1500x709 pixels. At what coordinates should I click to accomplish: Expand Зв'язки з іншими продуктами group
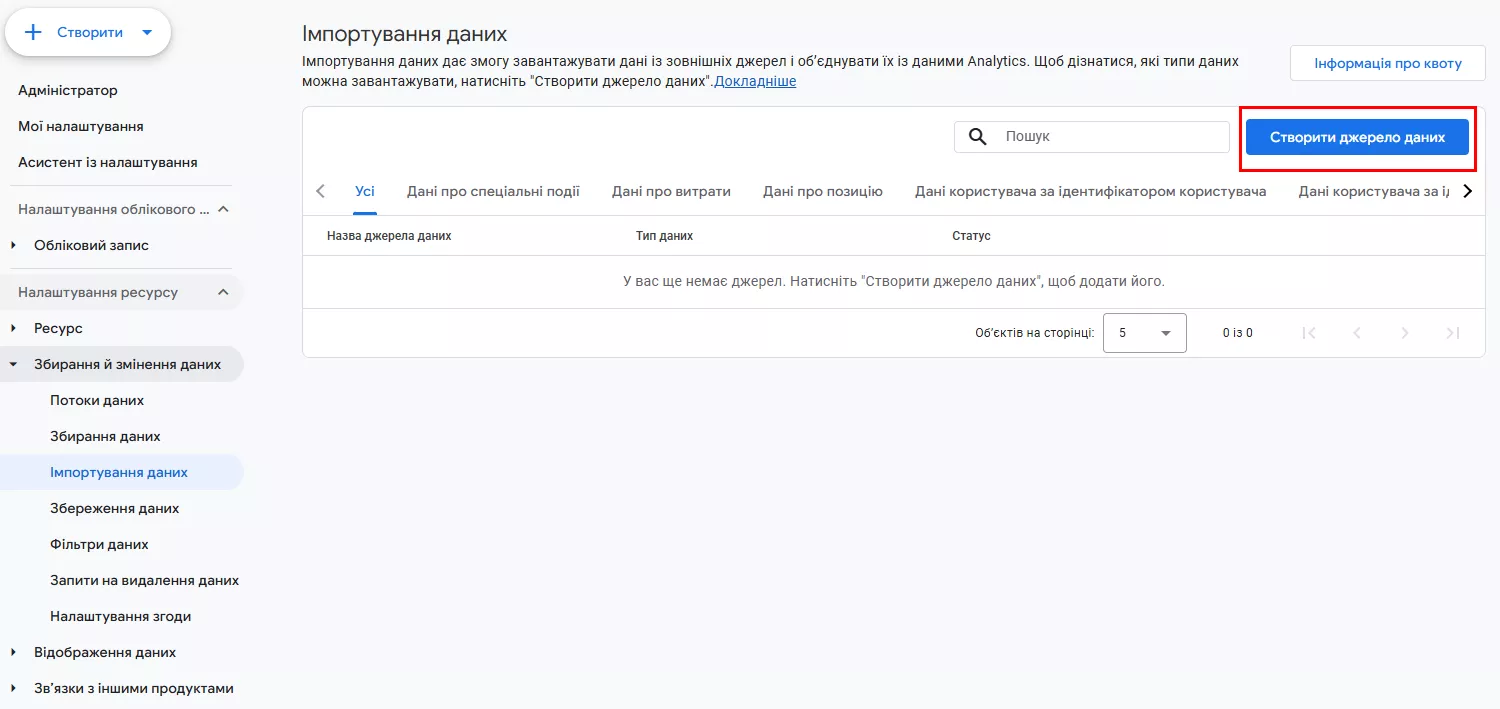click(x=14, y=688)
